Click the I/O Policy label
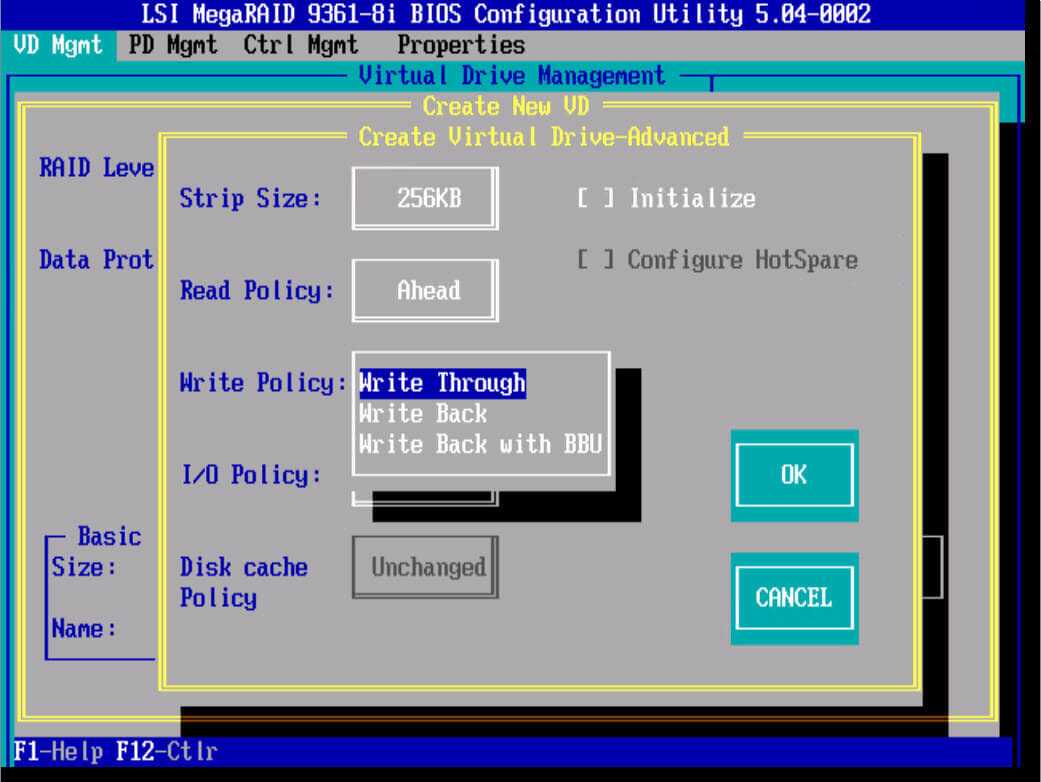Viewport: 1041px width, 782px height. click(250, 474)
